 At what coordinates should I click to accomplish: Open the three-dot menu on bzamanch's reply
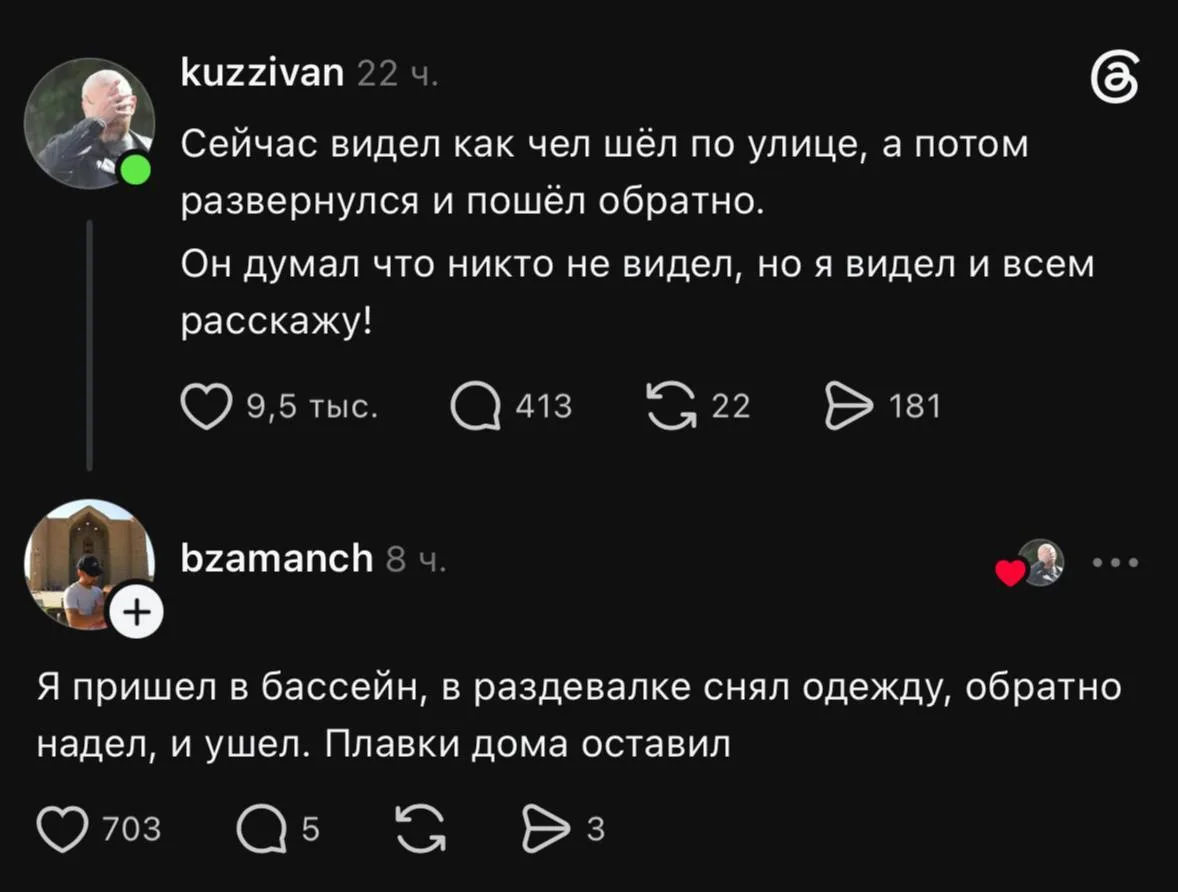pyautogui.click(x=1116, y=561)
